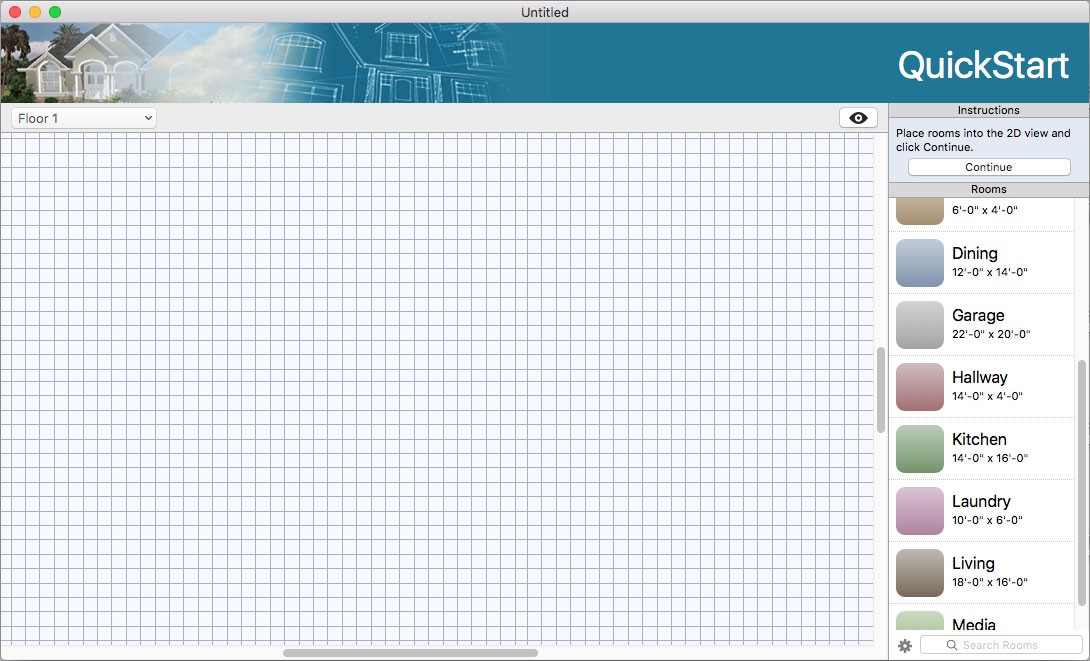Select the Media room swatch icon

coord(920,621)
